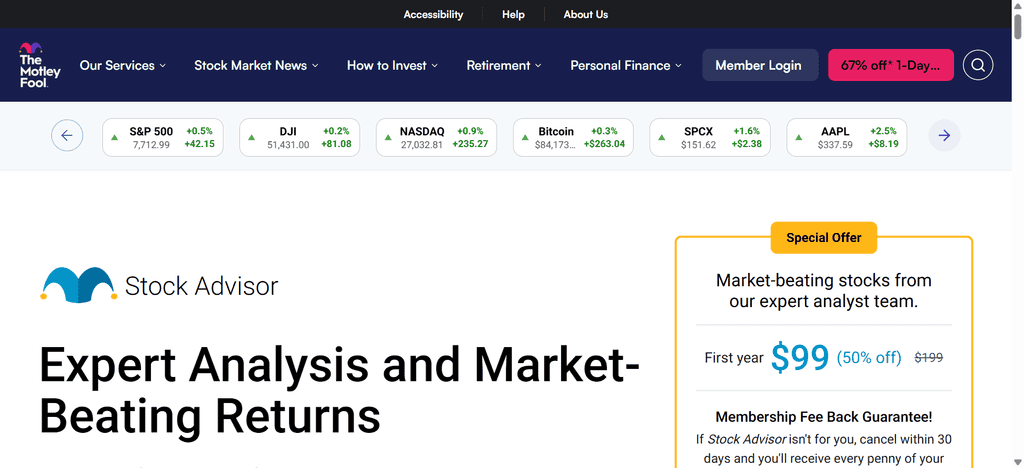Click the Stock Advisor title text

(201, 286)
